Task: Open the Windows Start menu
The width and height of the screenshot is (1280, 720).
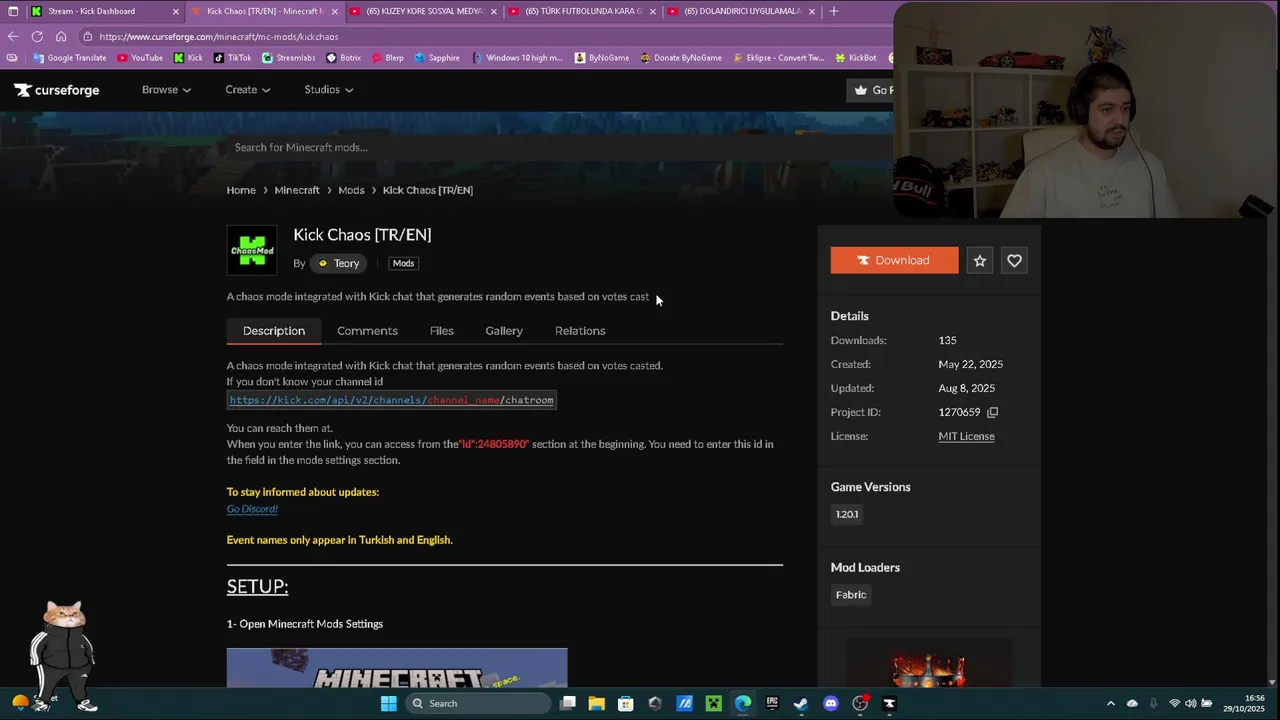Action: pyautogui.click(x=389, y=704)
